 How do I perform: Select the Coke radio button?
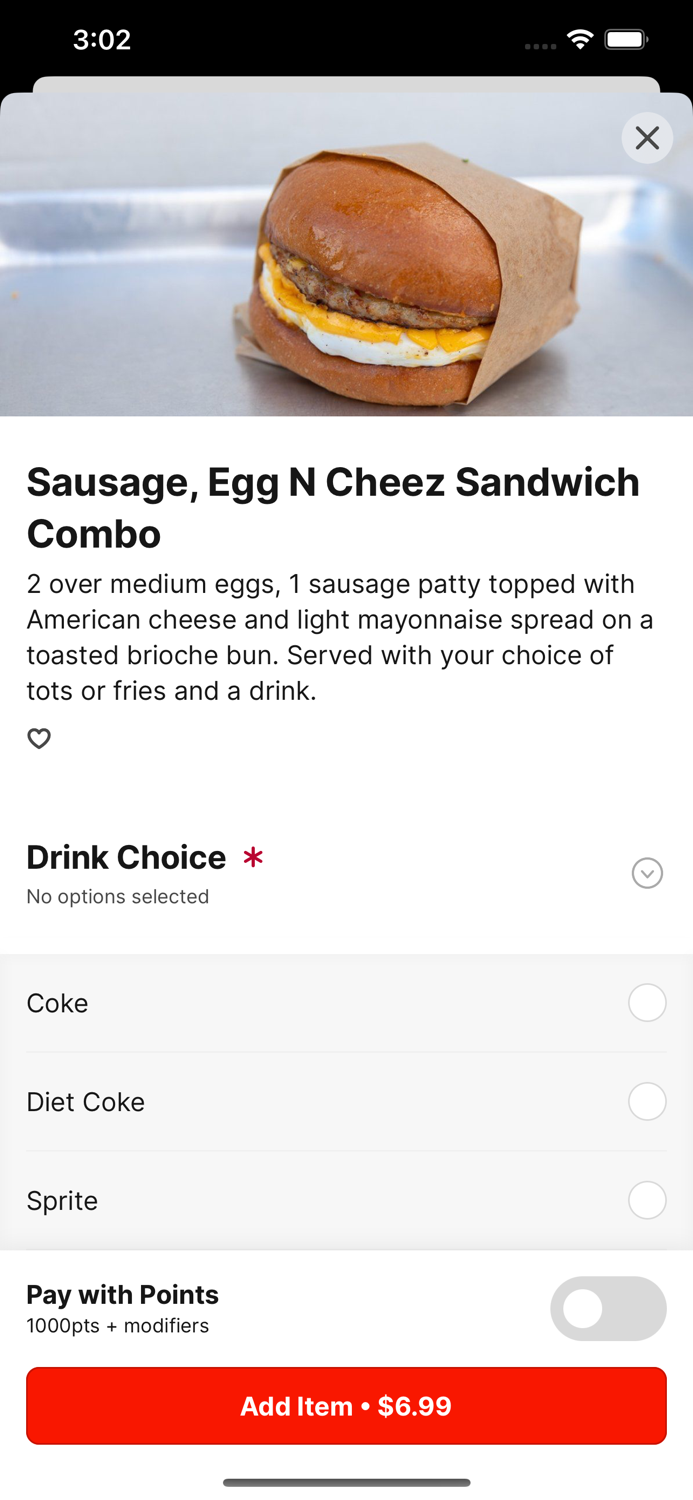pyautogui.click(x=647, y=1003)
